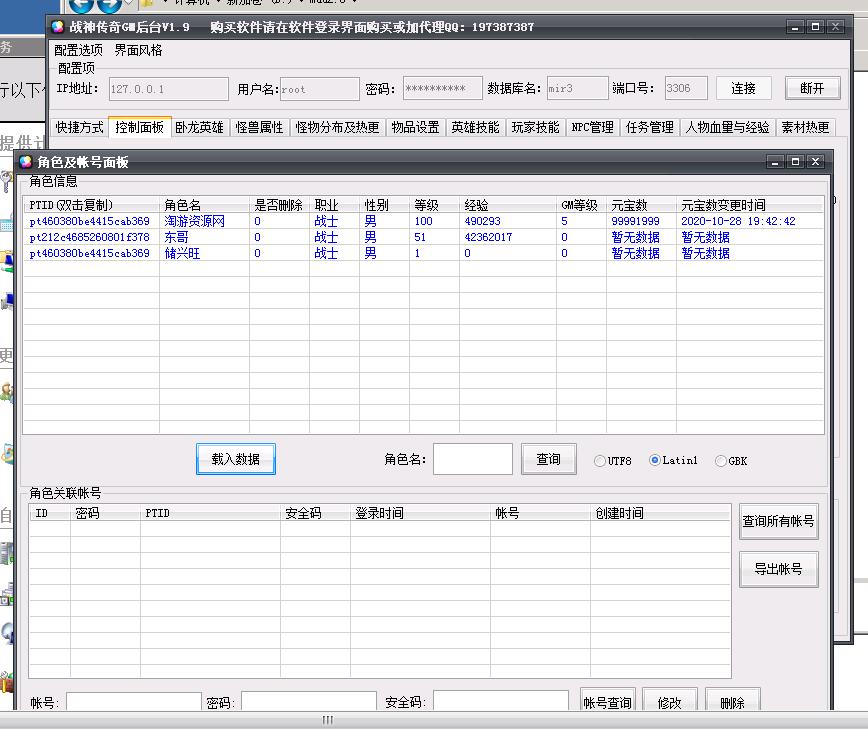Viewport: 868px width, 729px height.
Task: Switch to the 卧龙英雄 tab
Action: tap(199, 128)
